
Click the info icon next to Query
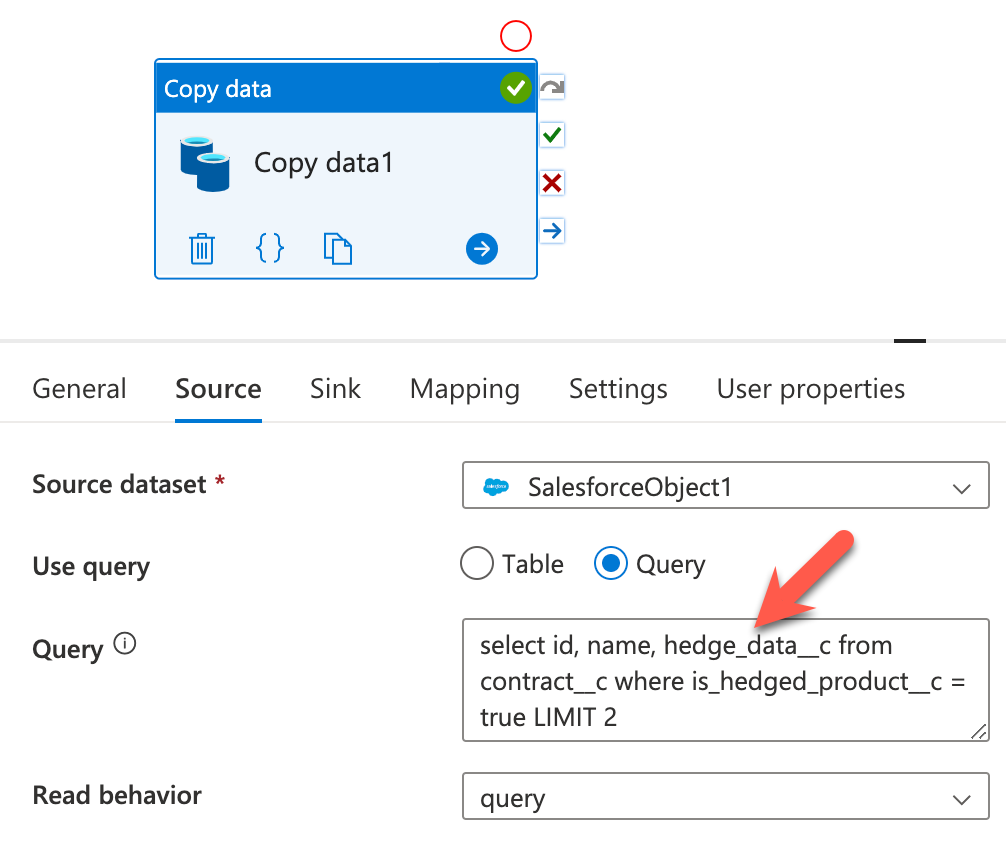coord(124,643)
